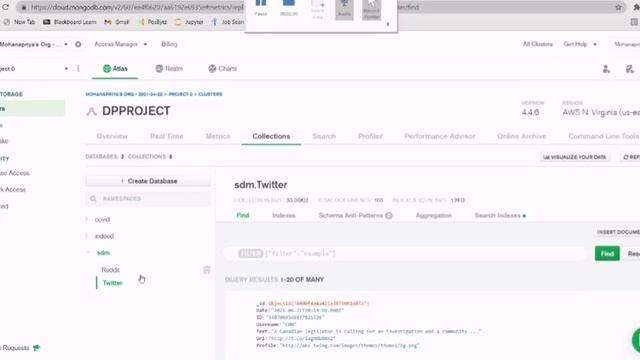
Task: Open the PosBytz bookmark
Action: (x=153, y=22)
